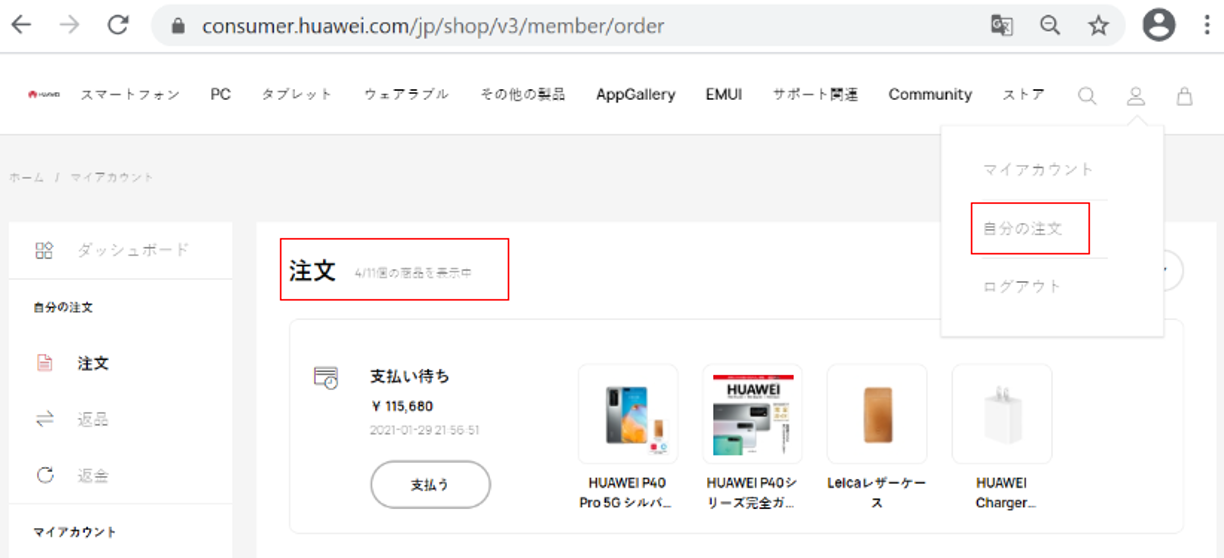Open 返品 in the sidebar
1224x558 pixels.
[93, 420]
